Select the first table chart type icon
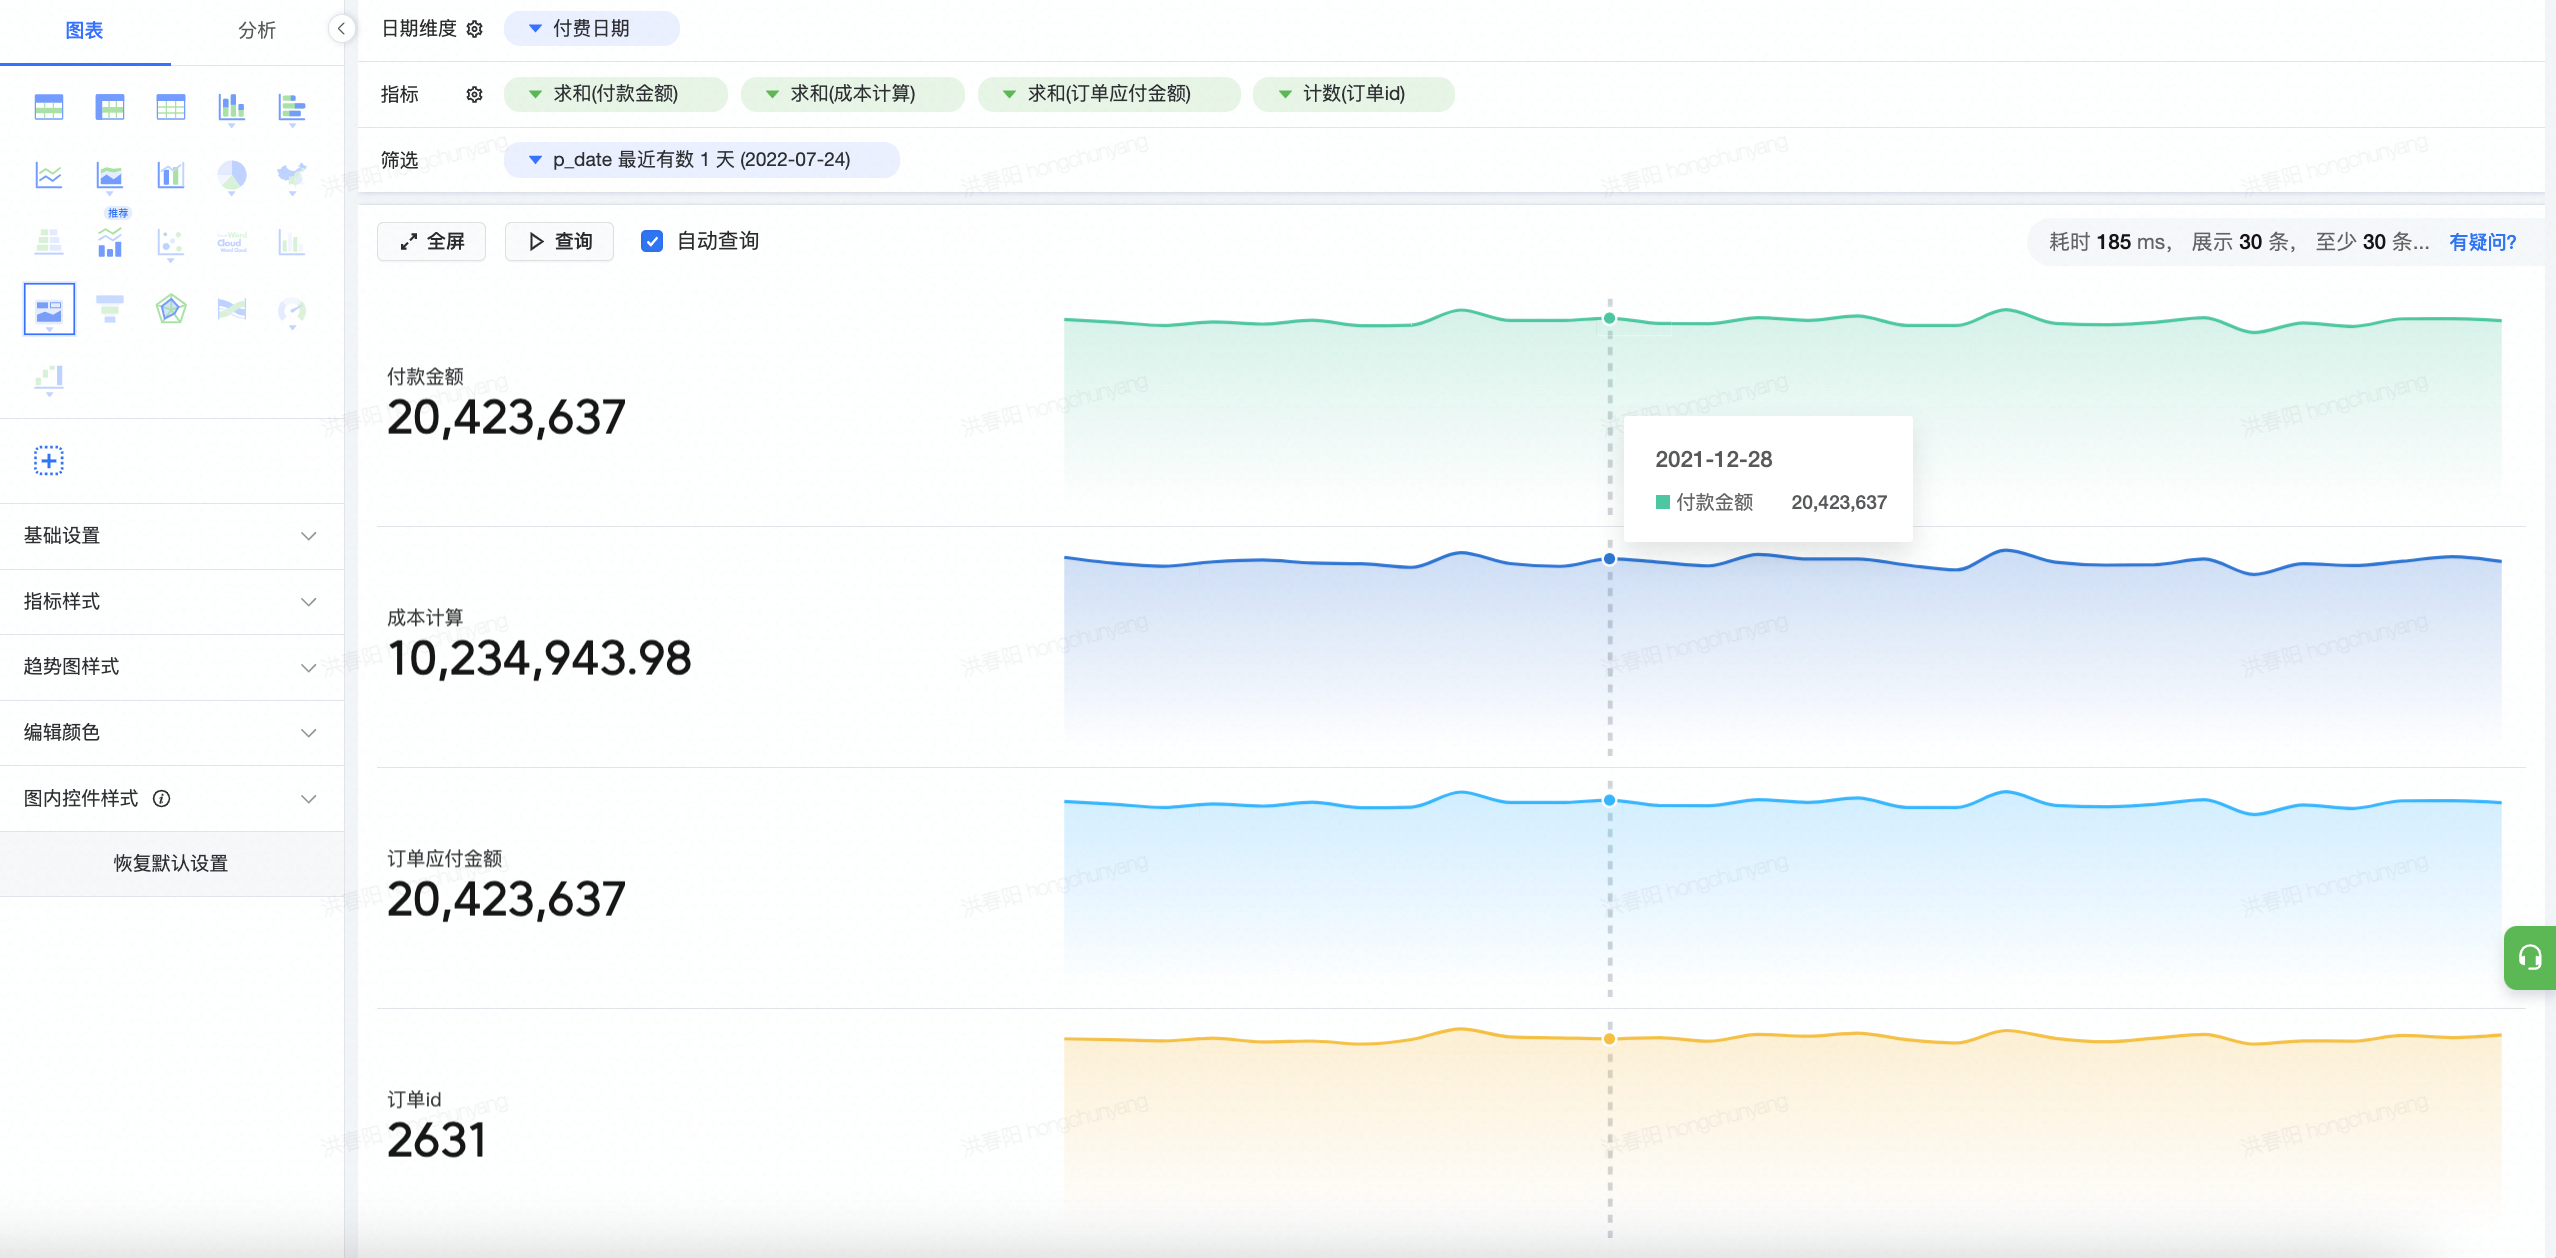2556x1258 pixels. tap(49, 107)
